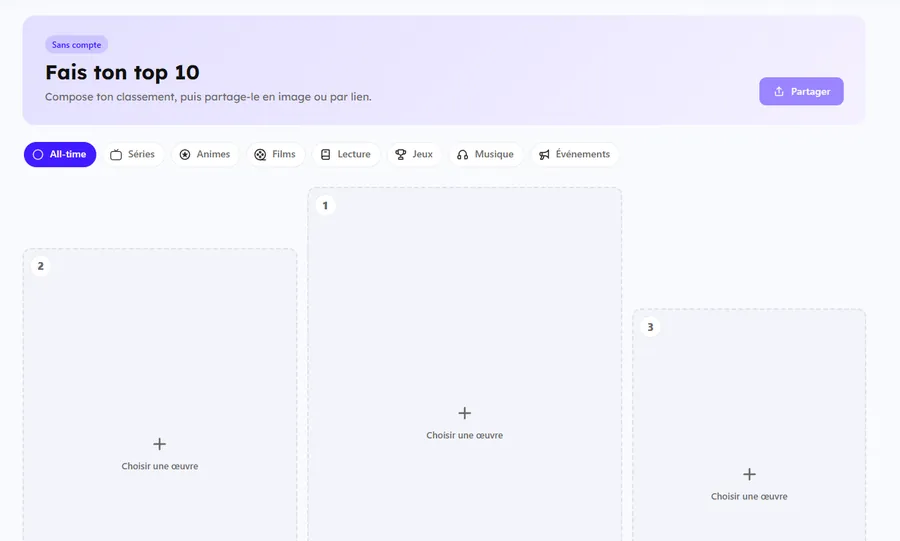This screenshot has height=541, width=900.
Task: Click the circle icon in All-time tab
Action: tap(38, 154)
